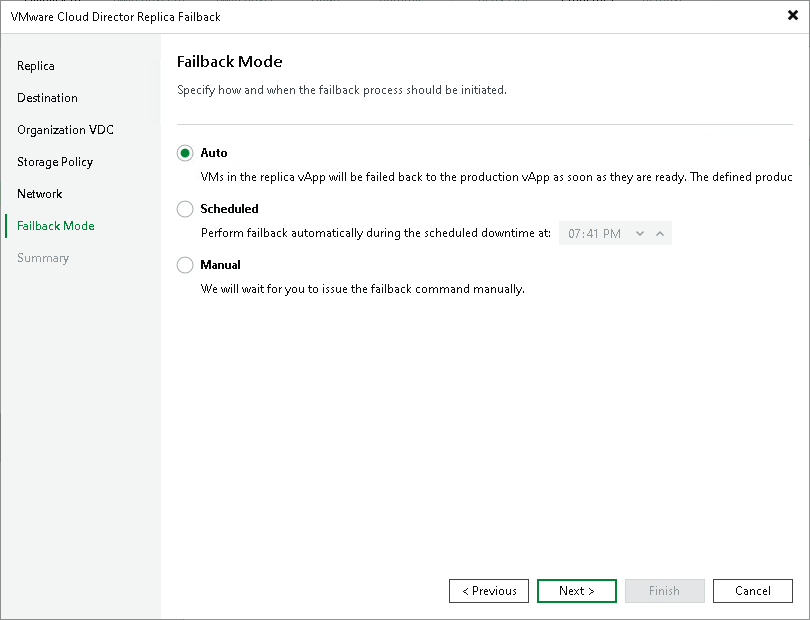Click Next to continue the wizard
Viewport: 810px width, 620px height.
pyautogui.click(x=577, y=591)
